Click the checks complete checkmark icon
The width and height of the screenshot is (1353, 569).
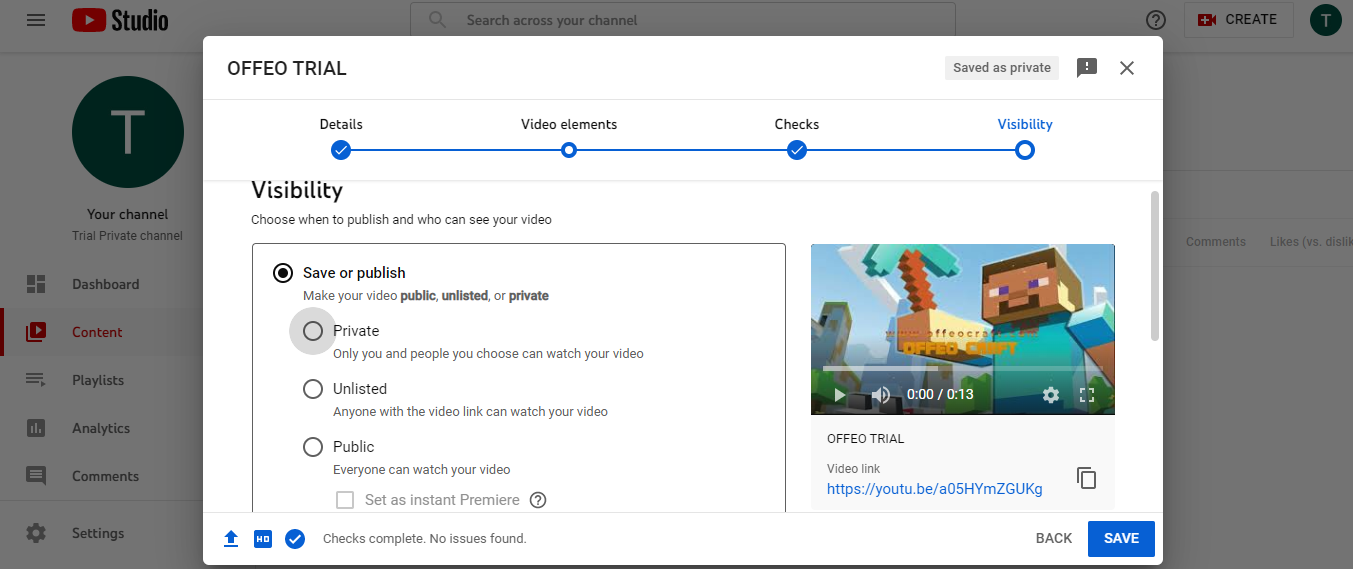295,539
